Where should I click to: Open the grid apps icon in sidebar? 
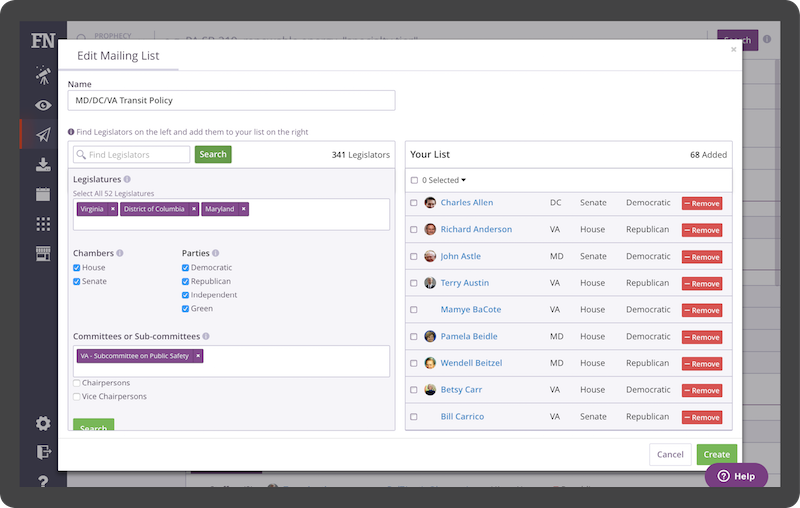(43, 224)
